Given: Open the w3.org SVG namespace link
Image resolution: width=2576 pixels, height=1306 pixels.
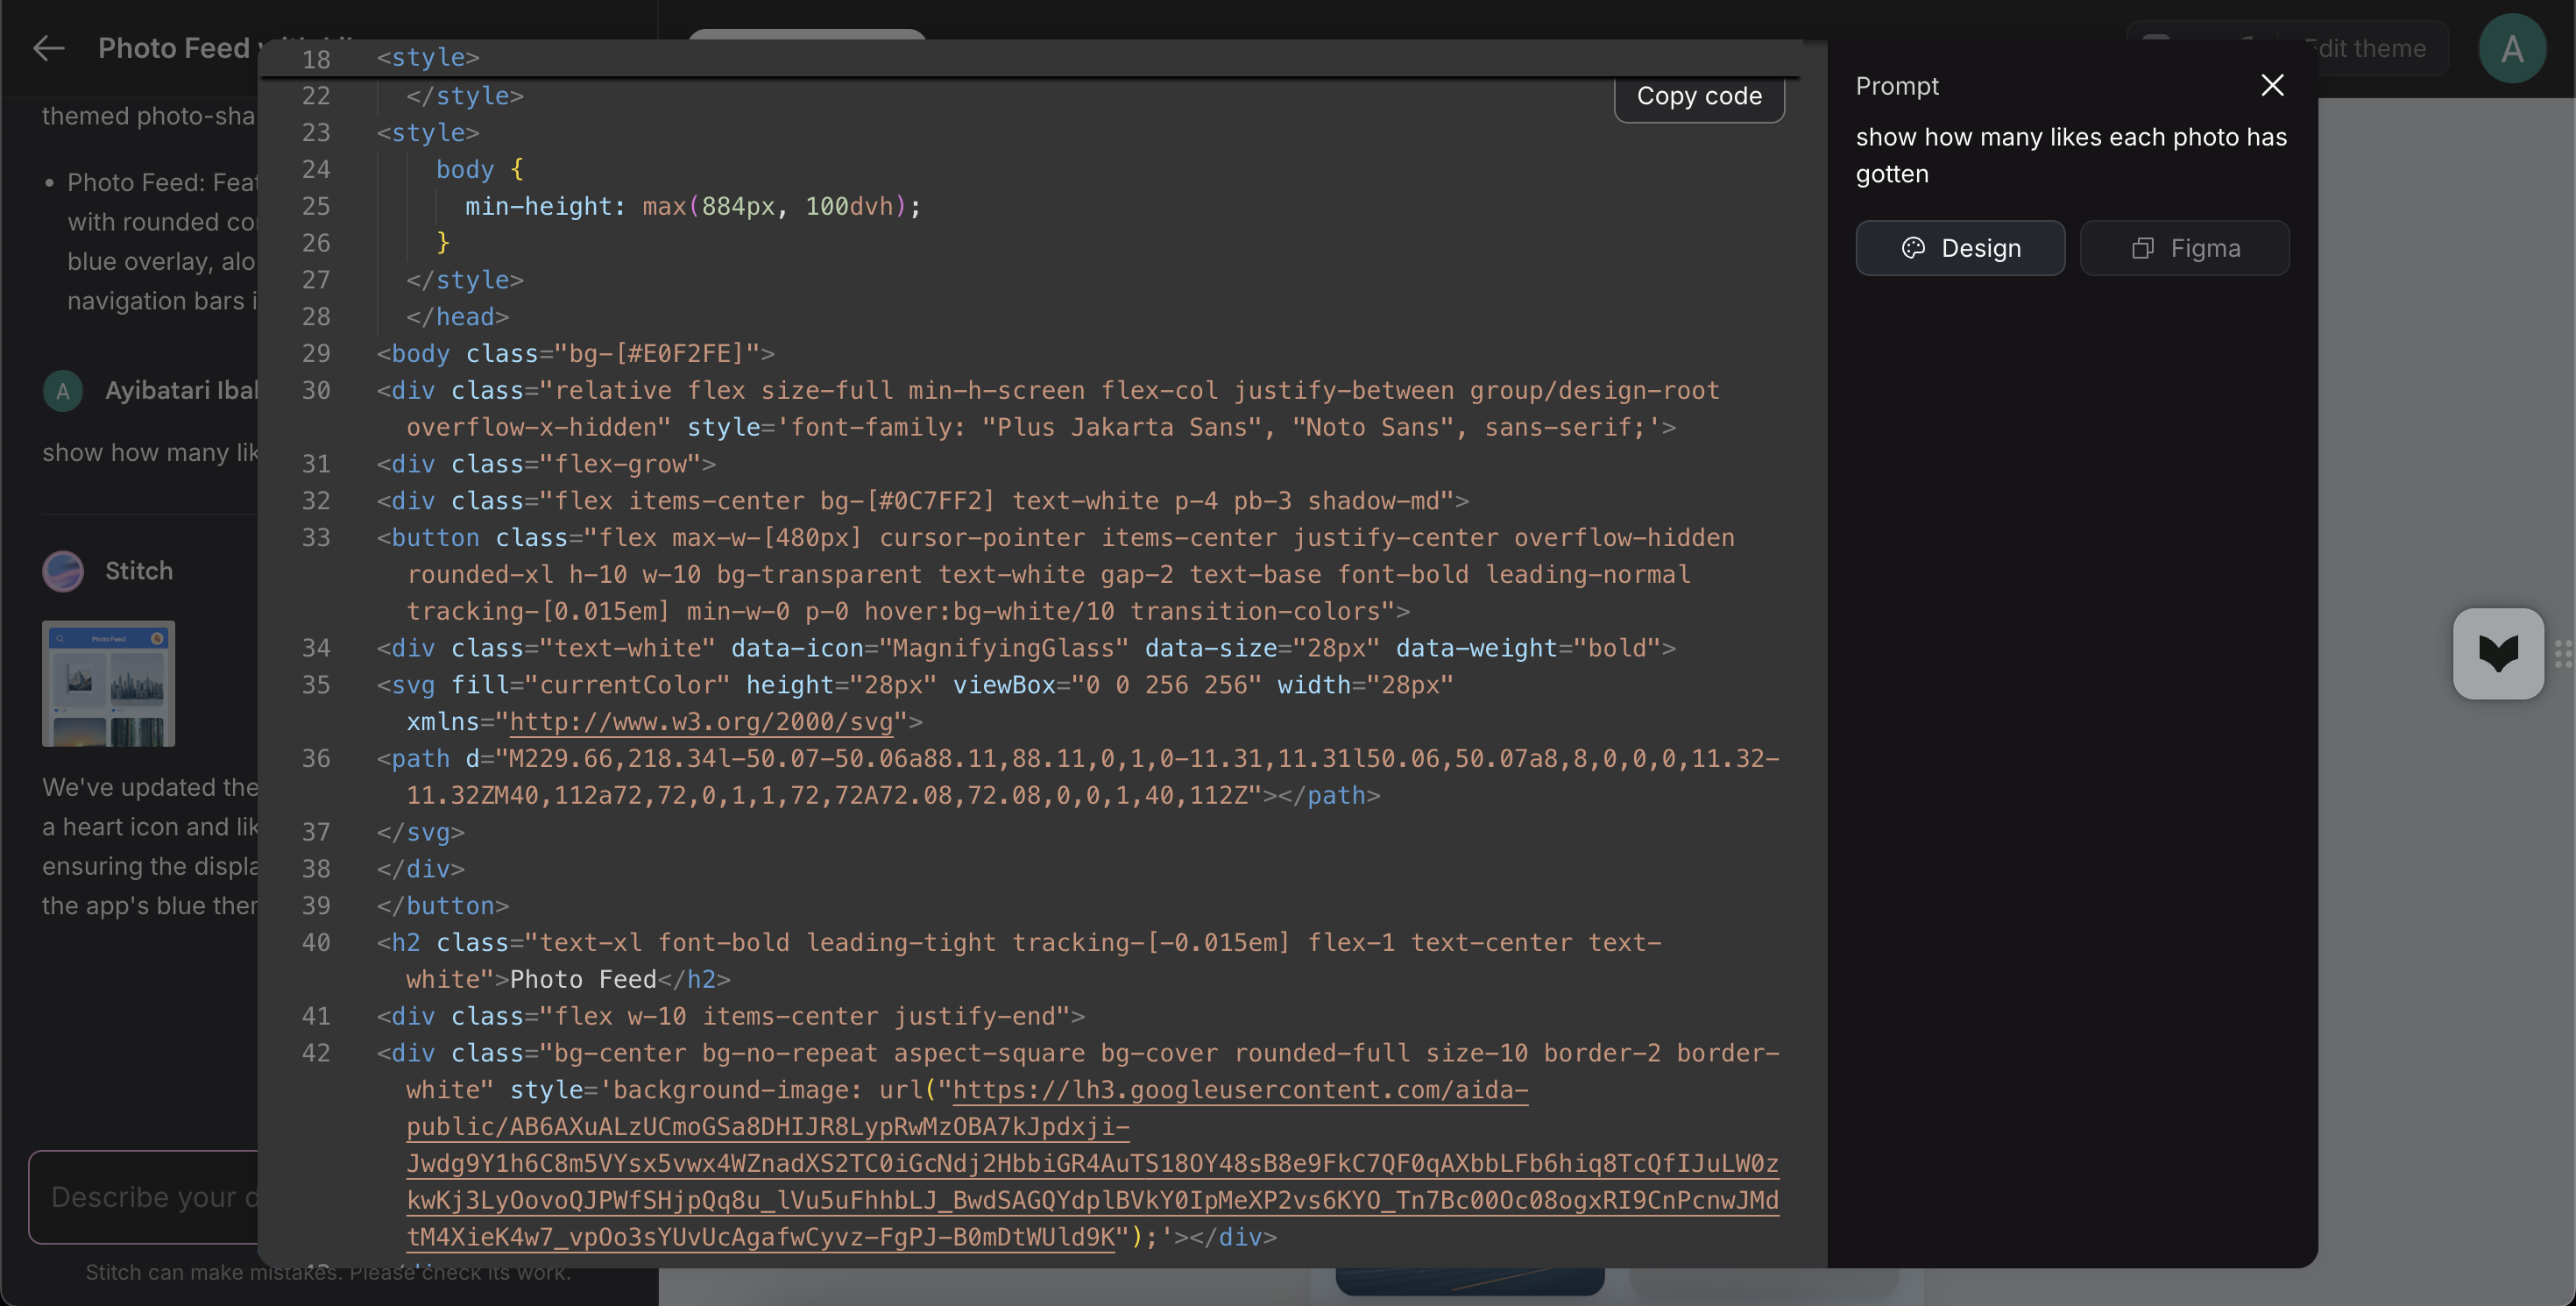Looking at the screenshot, I should [x=701, y=722].
